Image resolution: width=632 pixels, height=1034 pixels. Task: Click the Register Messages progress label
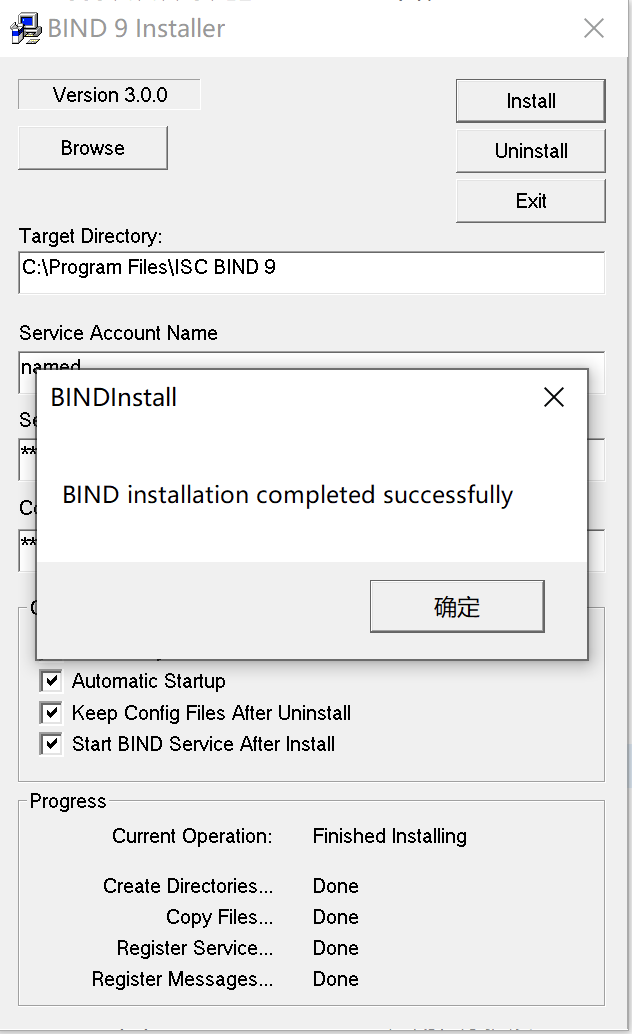[x=182, y=979]
